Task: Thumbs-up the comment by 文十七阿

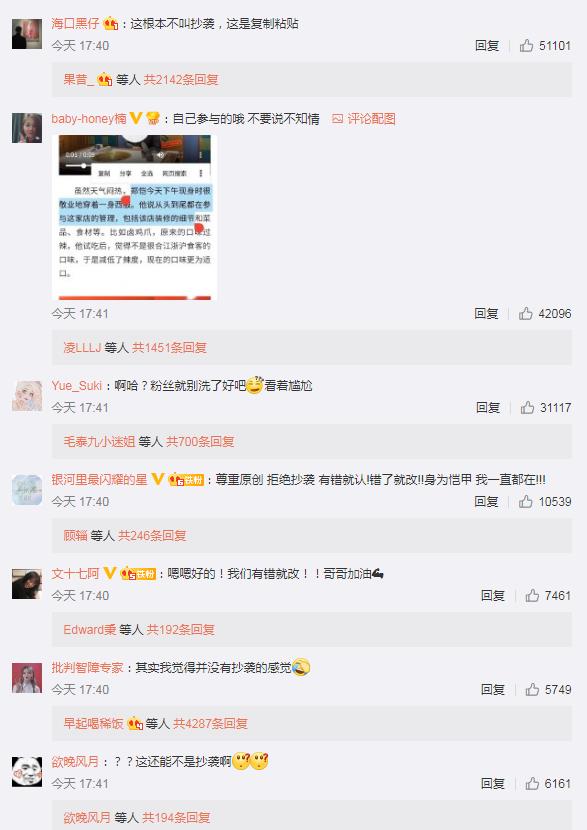Action: click(532, 596)
